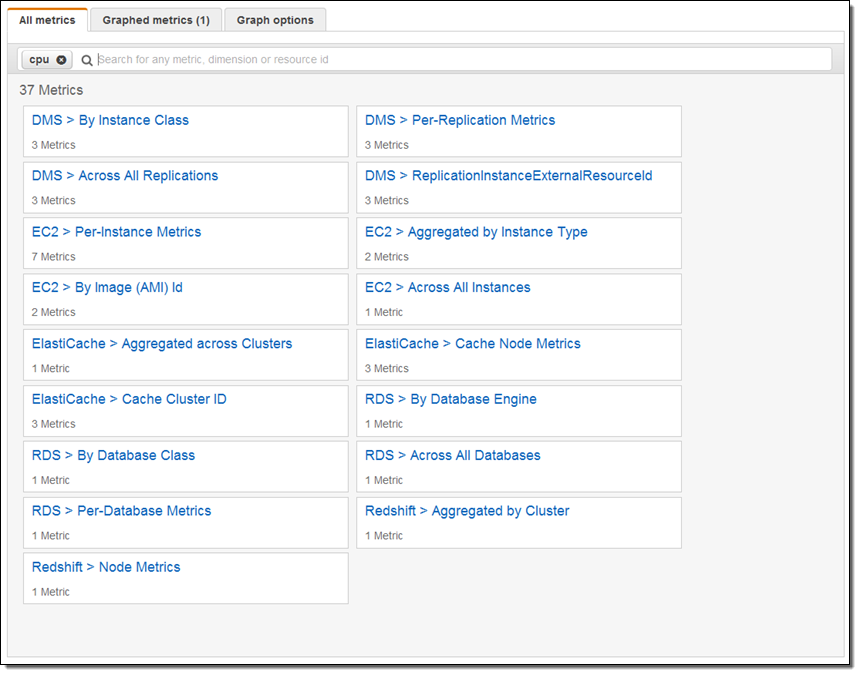Screen dimensions: 860x675
Task: Choose EC2 Across All Instances
Action: [447, 288]
